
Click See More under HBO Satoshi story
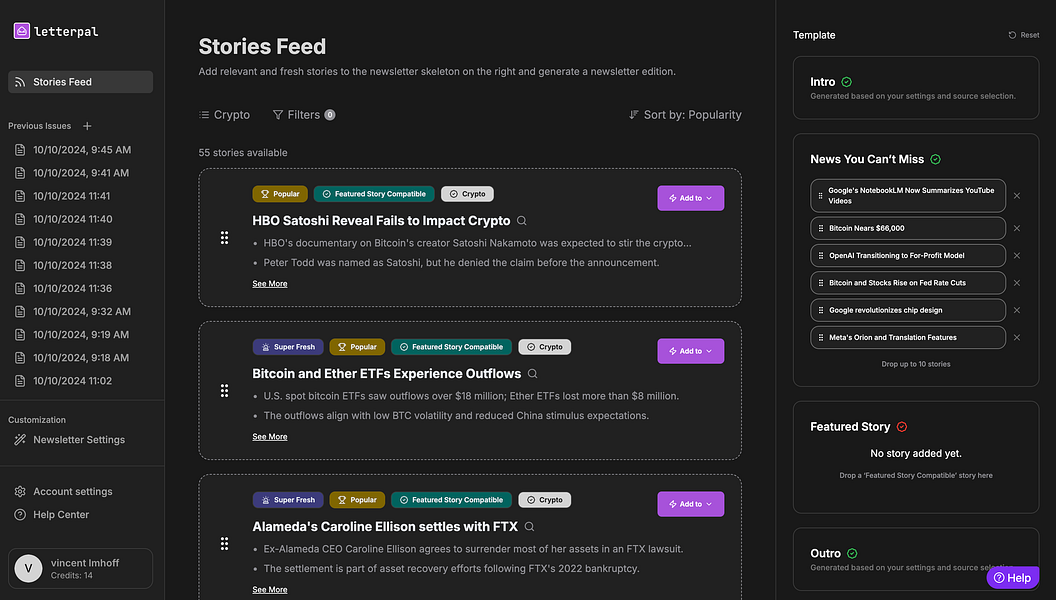point(269,284)
